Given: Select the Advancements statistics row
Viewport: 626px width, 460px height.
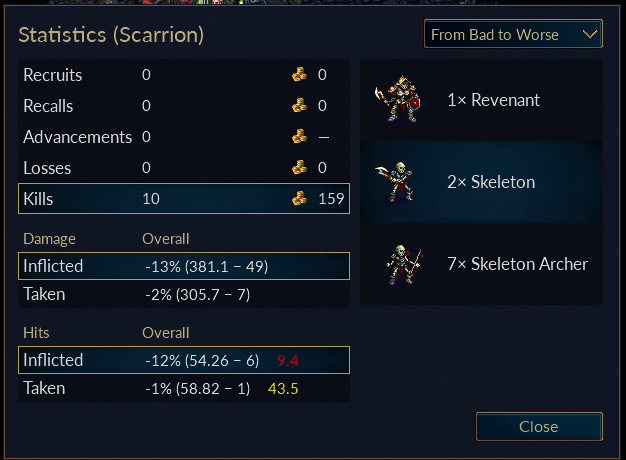Looking at the screenshot, I should pyautogui.click(x=184, y=137).
